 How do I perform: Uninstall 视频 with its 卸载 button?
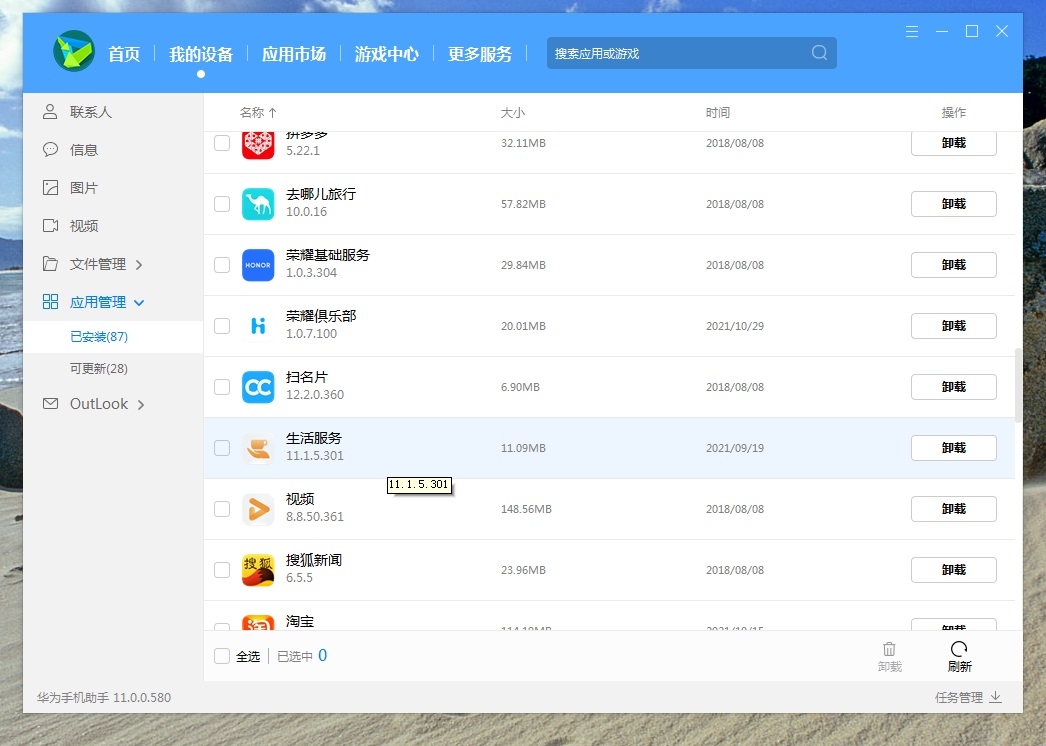[x=953, y=509]
